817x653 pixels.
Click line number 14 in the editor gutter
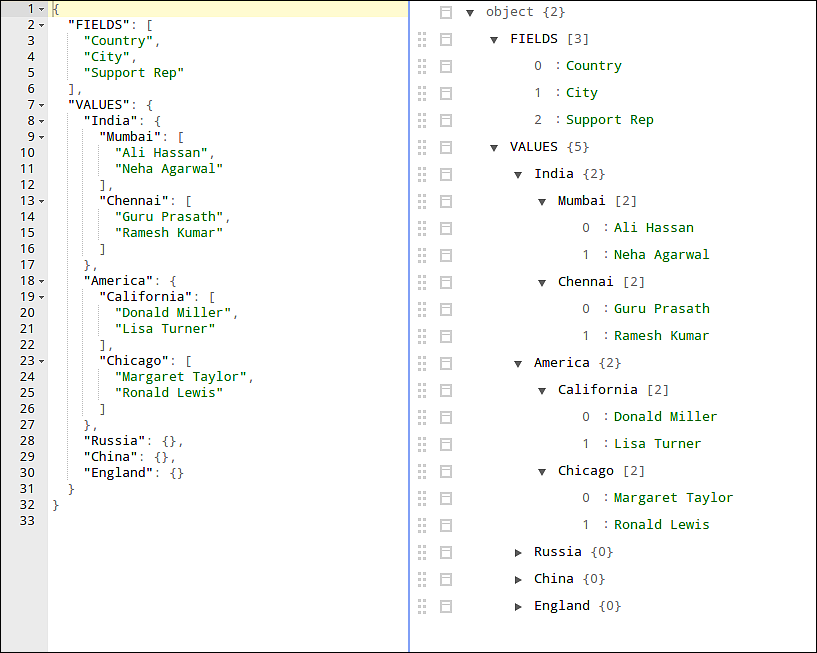pos(26,216)
